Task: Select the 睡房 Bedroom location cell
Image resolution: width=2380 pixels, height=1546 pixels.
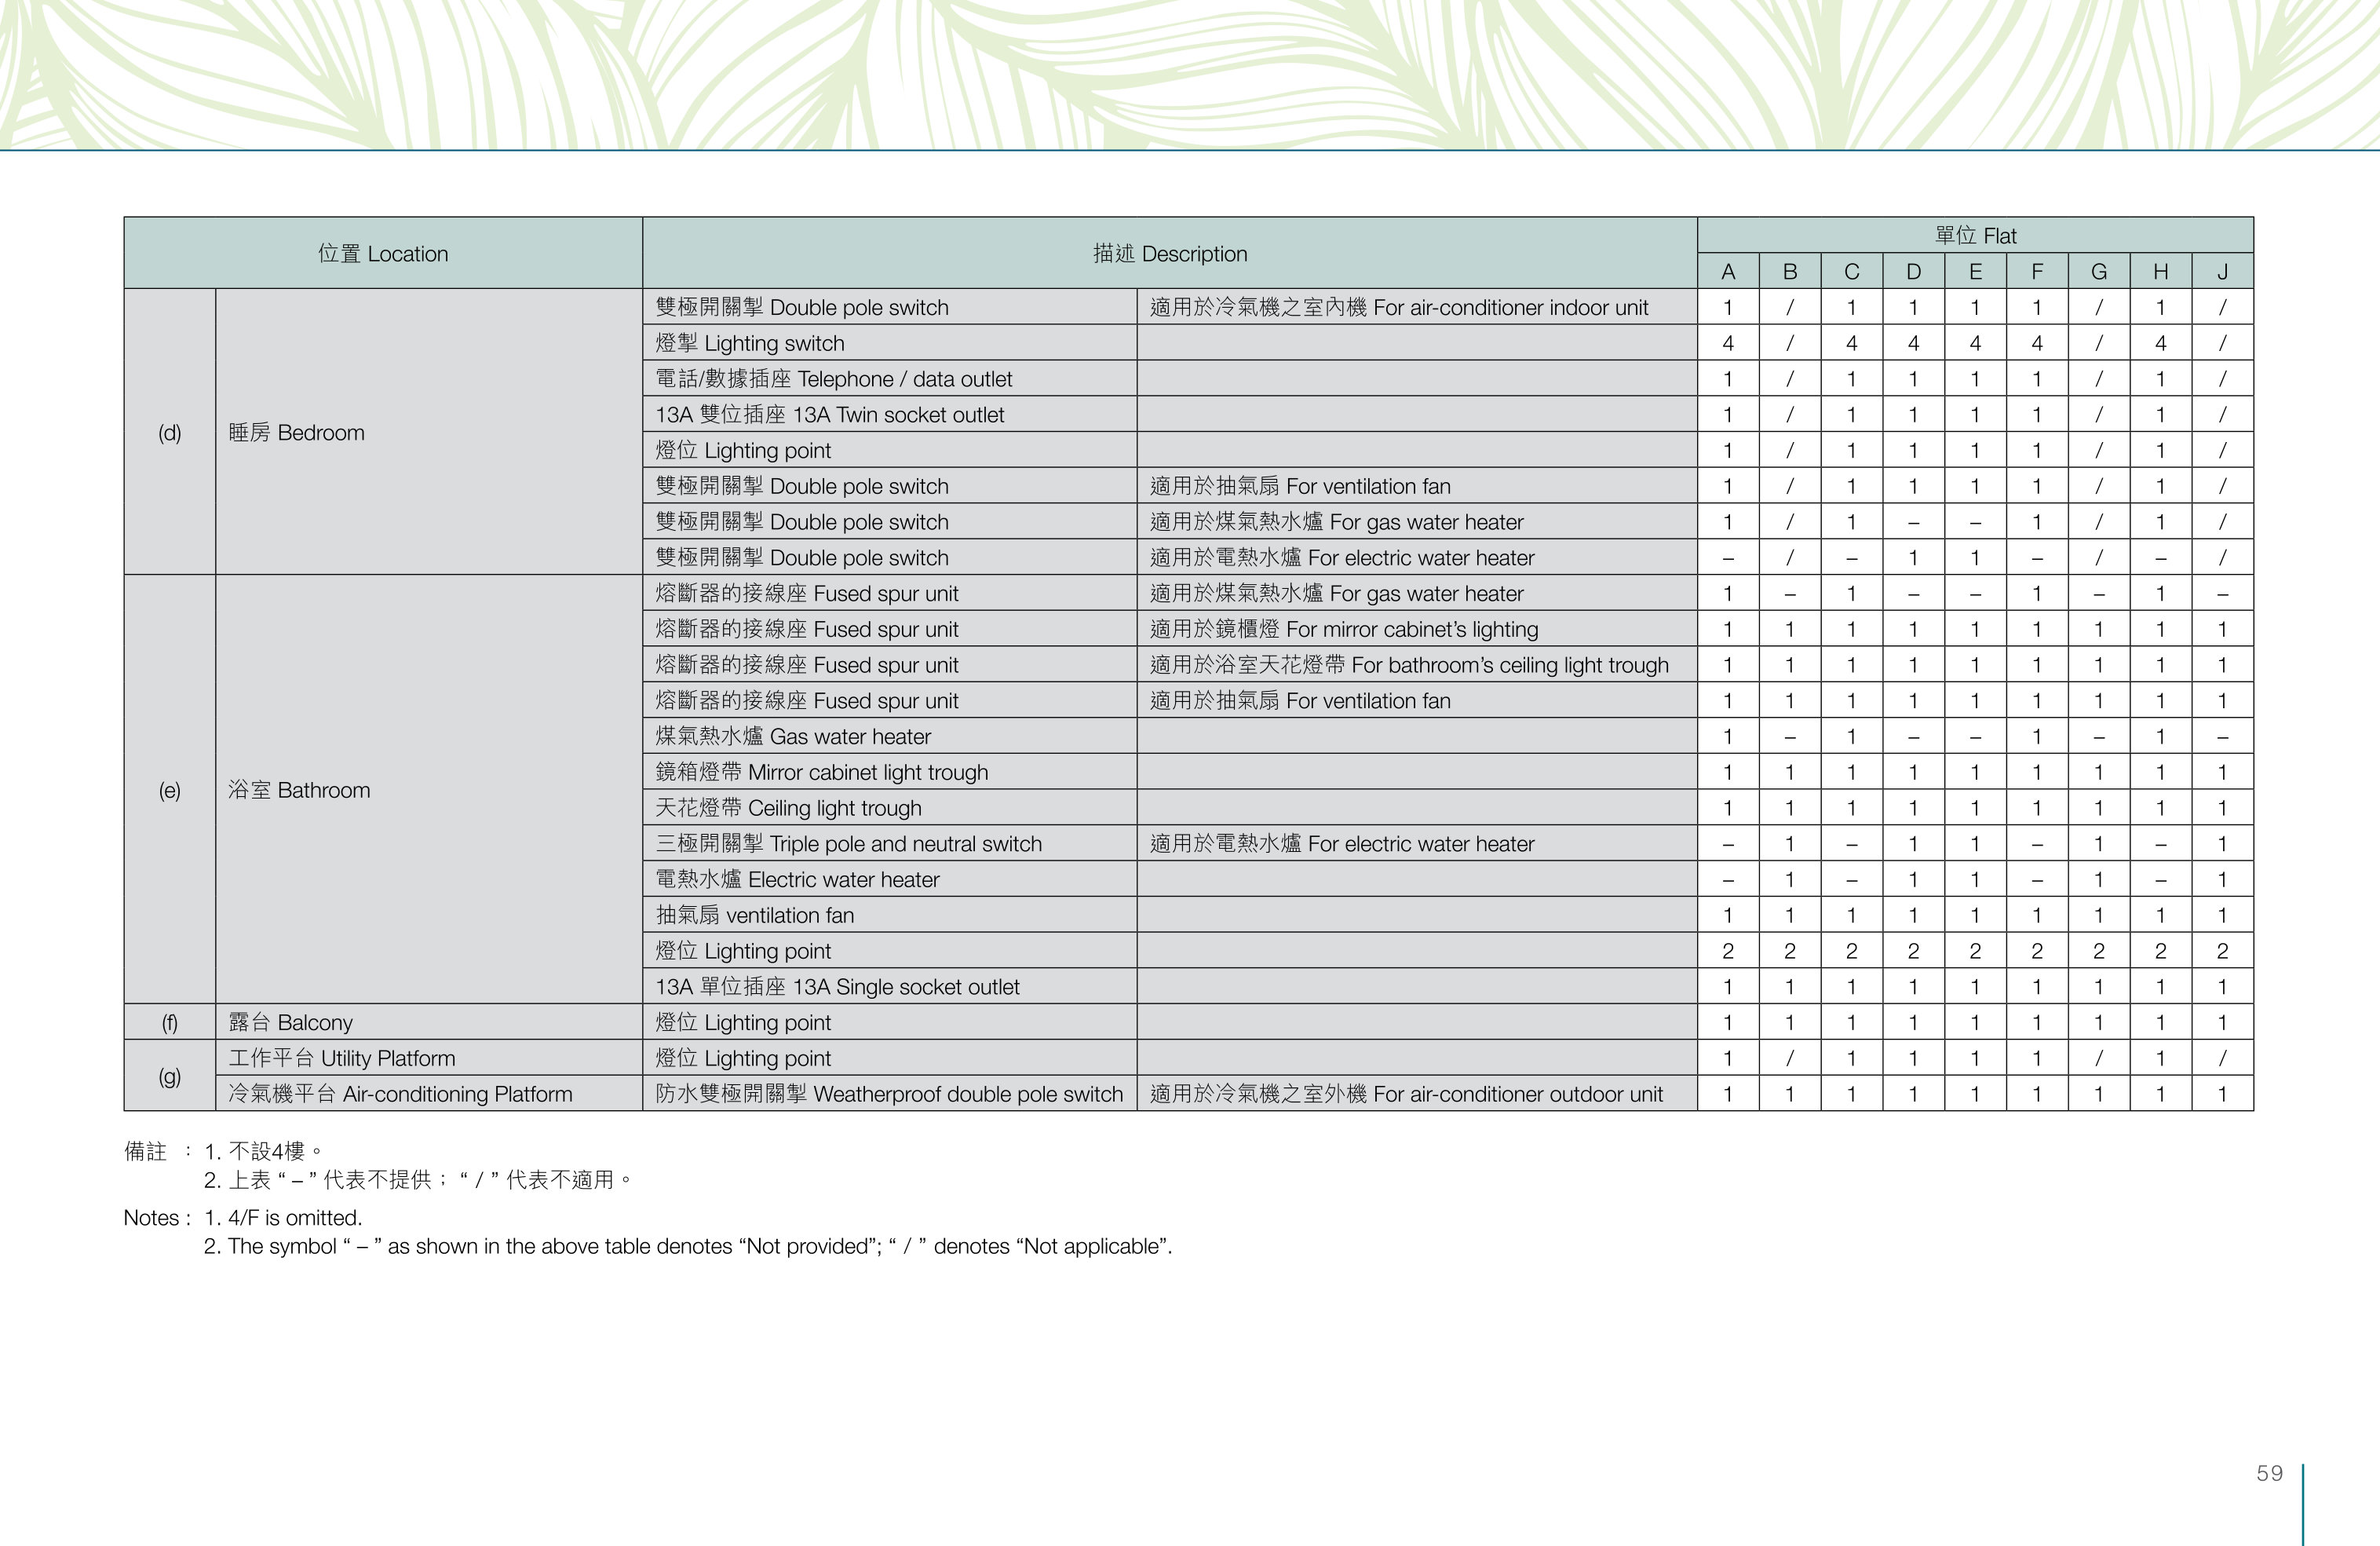Action: tap(429, 432)
